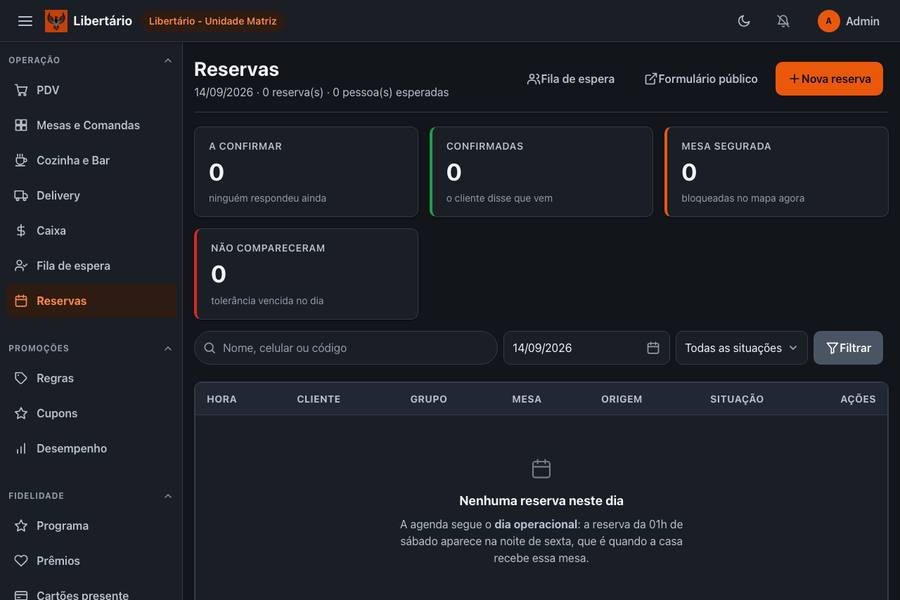
Task: Open the Programa page
Action: click(x=91, y=525)
